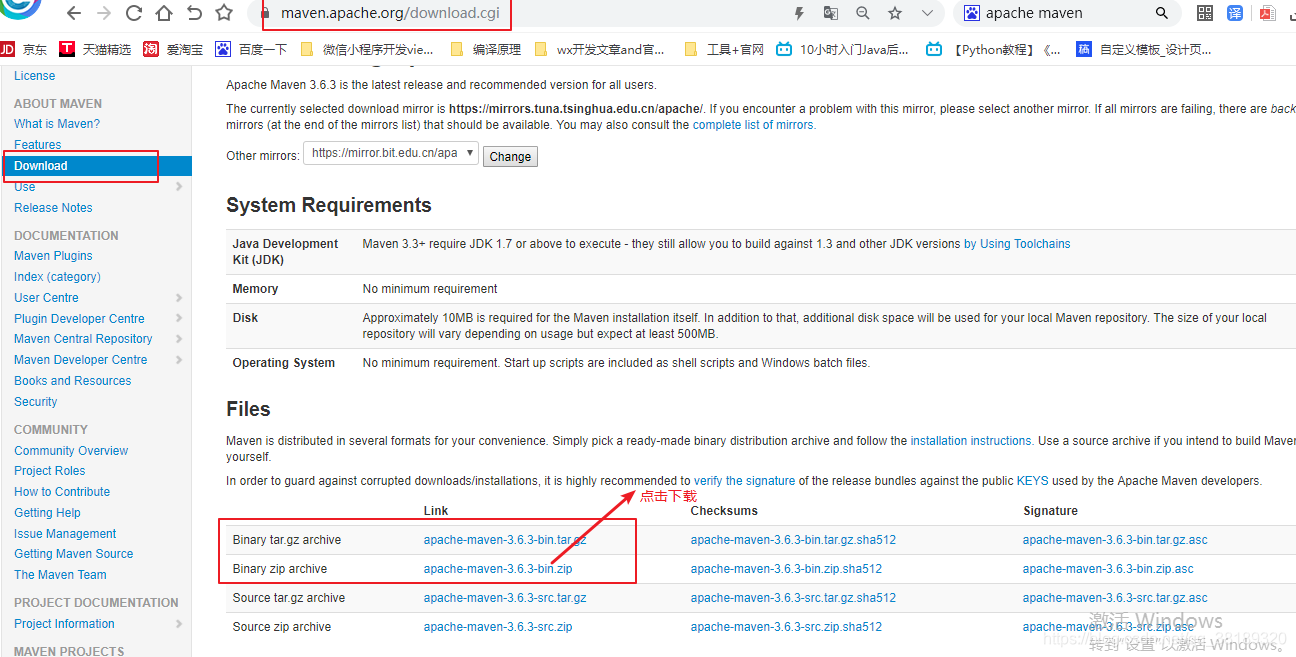Open Community Overview in sidebar
Image resolution: width=1296 pixels, height=657 pixels.
pos(71,451)
